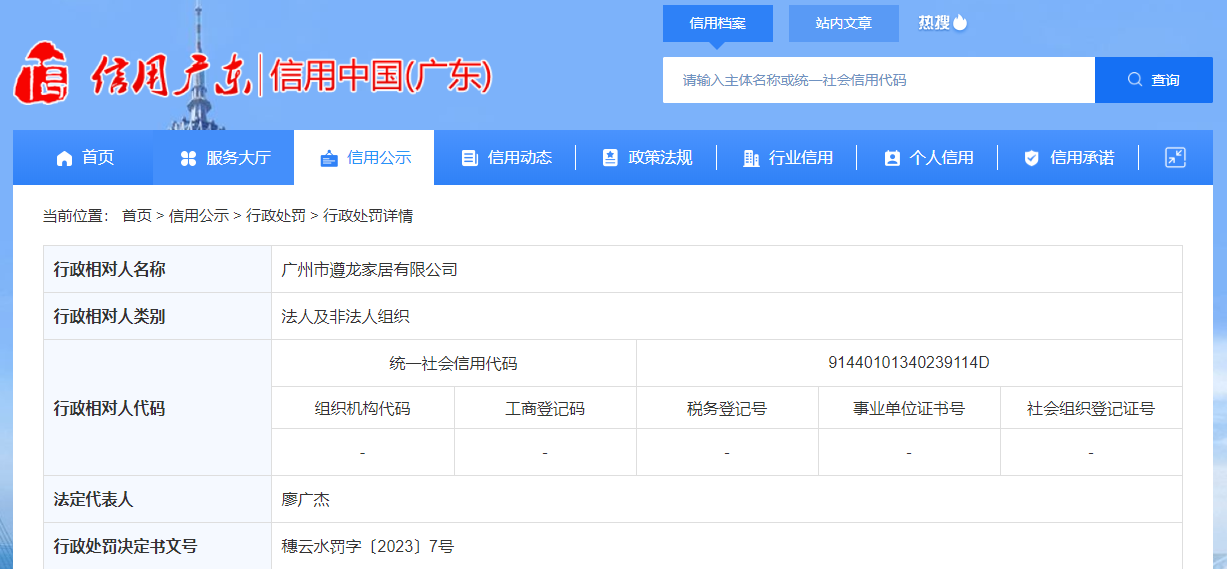Open the 信用公示 menu item
1227x569 pixels.
[x=364, y=158]
